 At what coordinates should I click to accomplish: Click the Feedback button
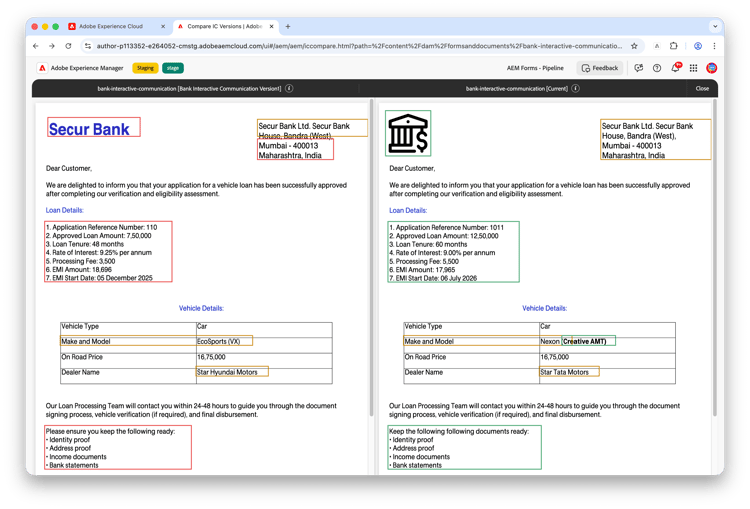pyautogui.click(x=600, y=68)
